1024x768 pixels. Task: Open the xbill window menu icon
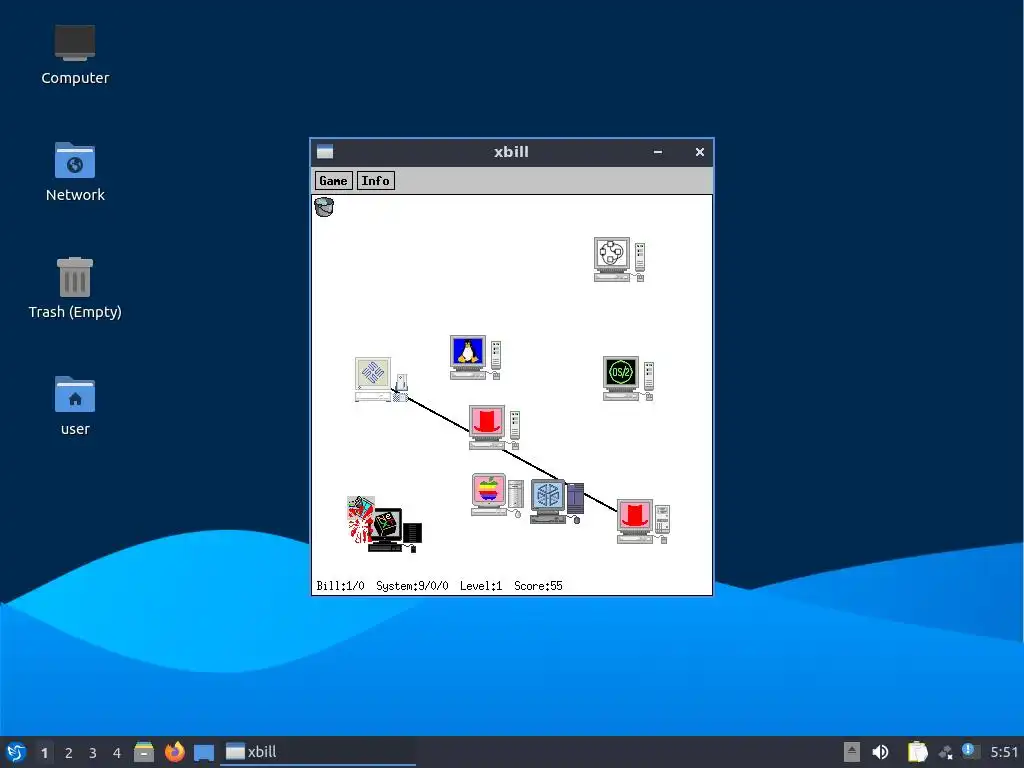click(325, 152)
